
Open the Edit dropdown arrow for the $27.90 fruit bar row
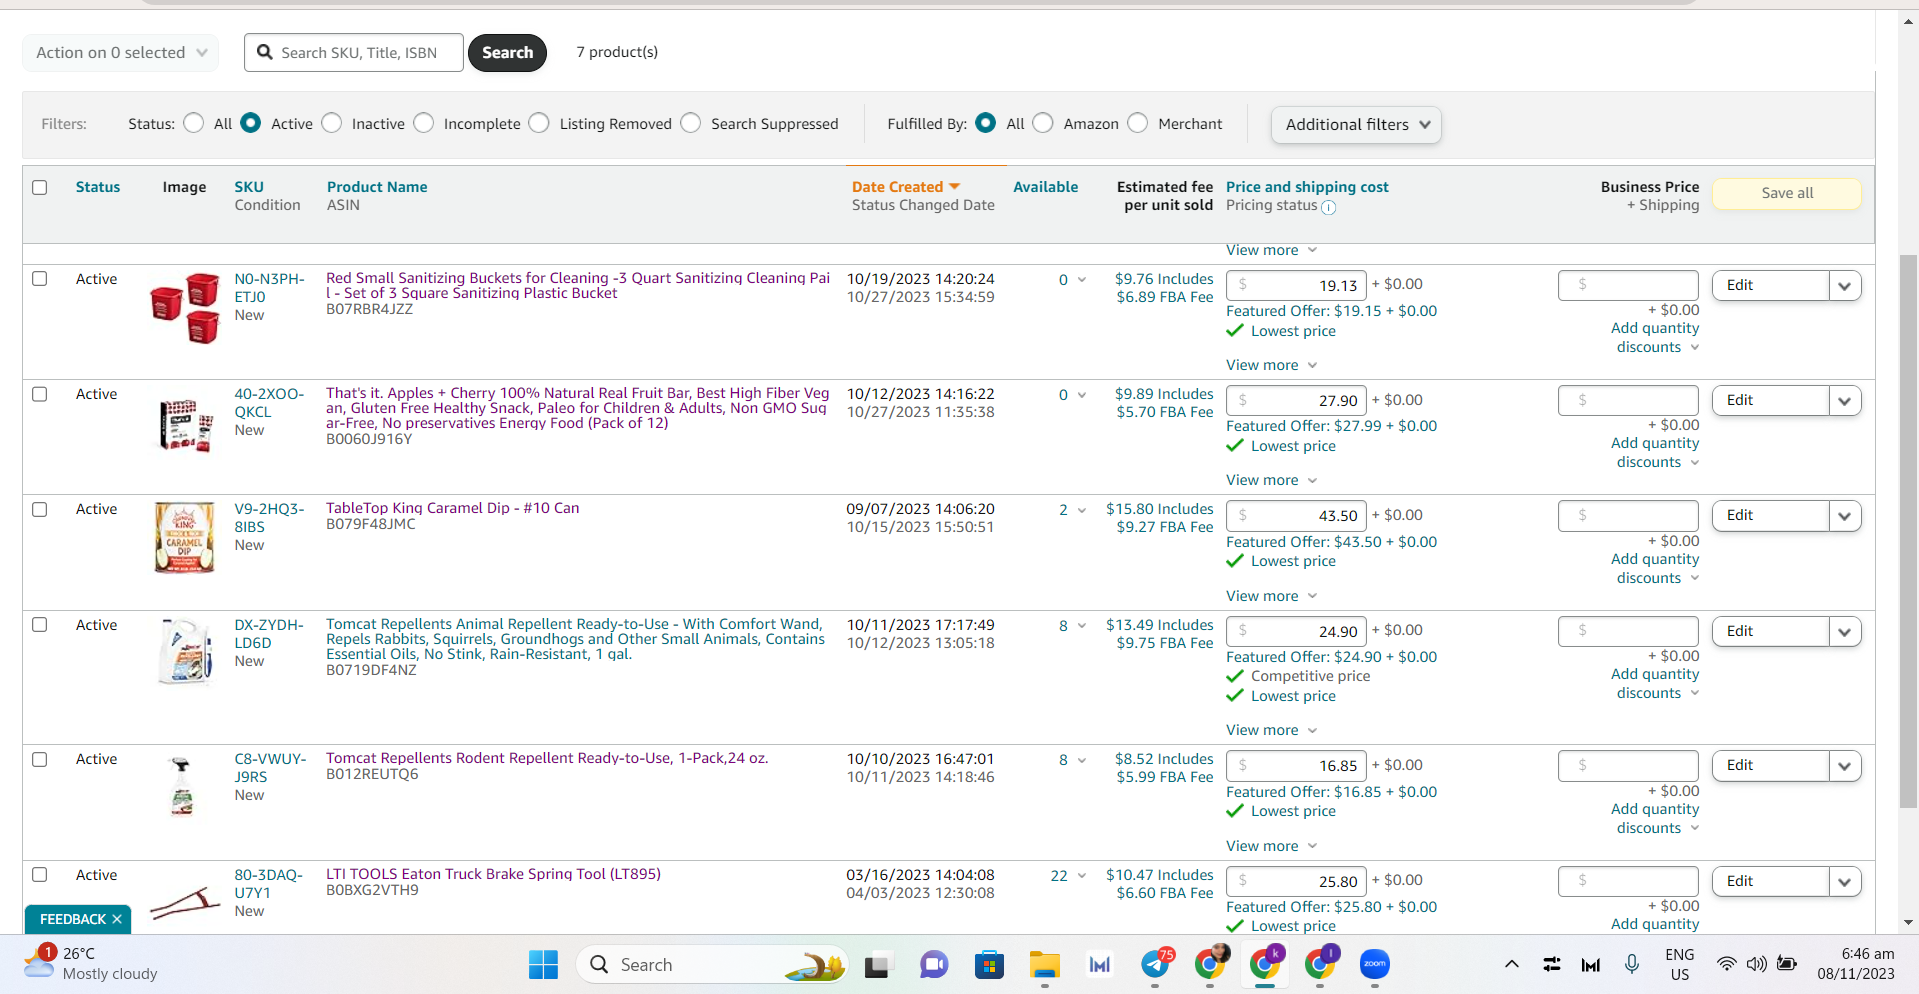click(1845, 401)
